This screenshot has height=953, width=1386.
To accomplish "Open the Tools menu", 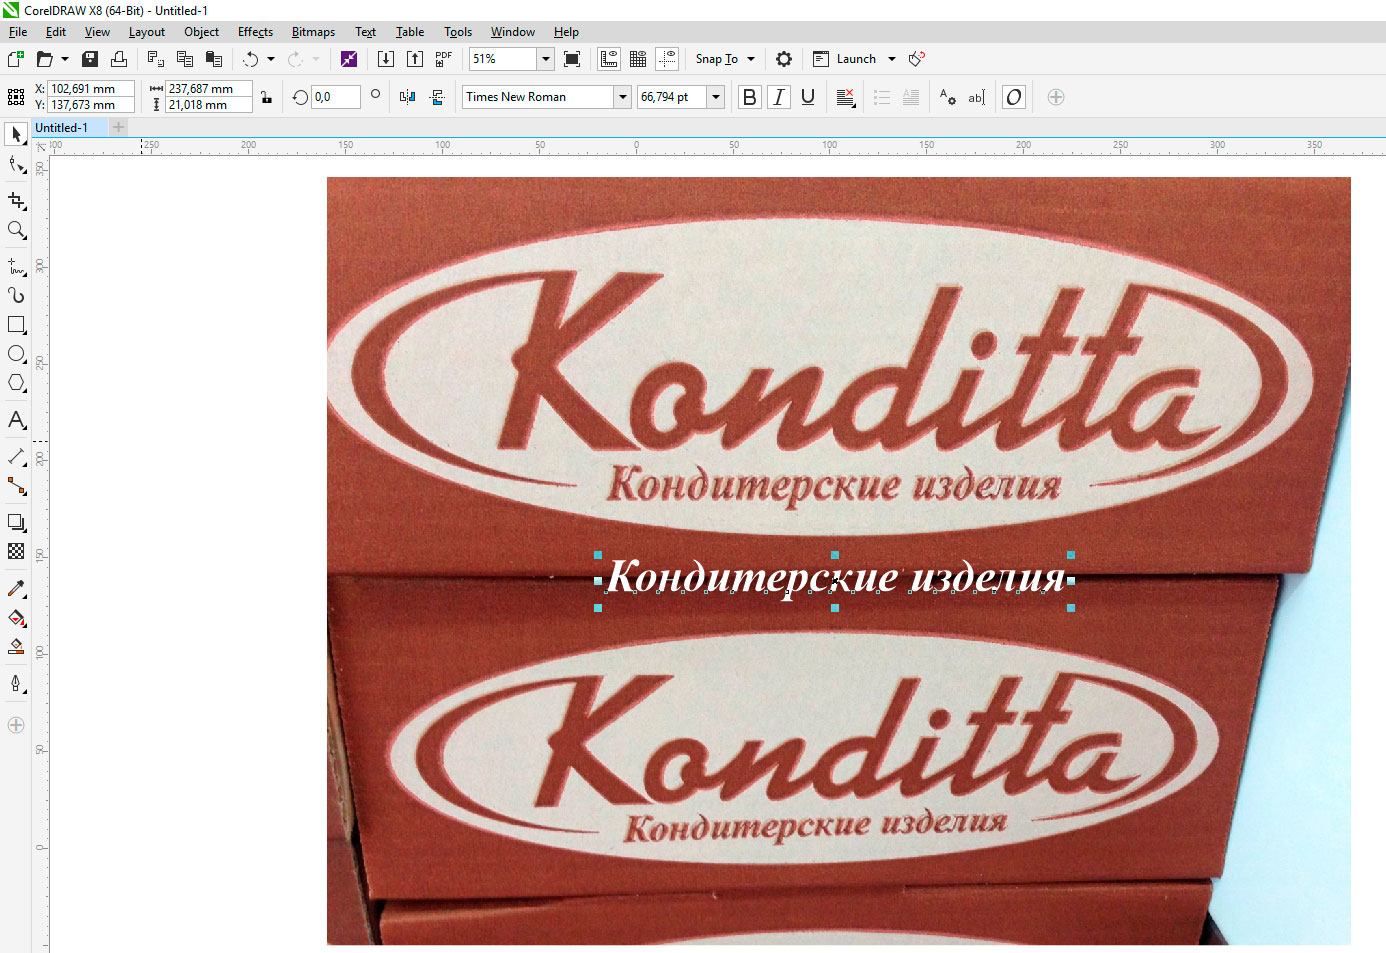I will pyautogui.click(x=458, y=32).
